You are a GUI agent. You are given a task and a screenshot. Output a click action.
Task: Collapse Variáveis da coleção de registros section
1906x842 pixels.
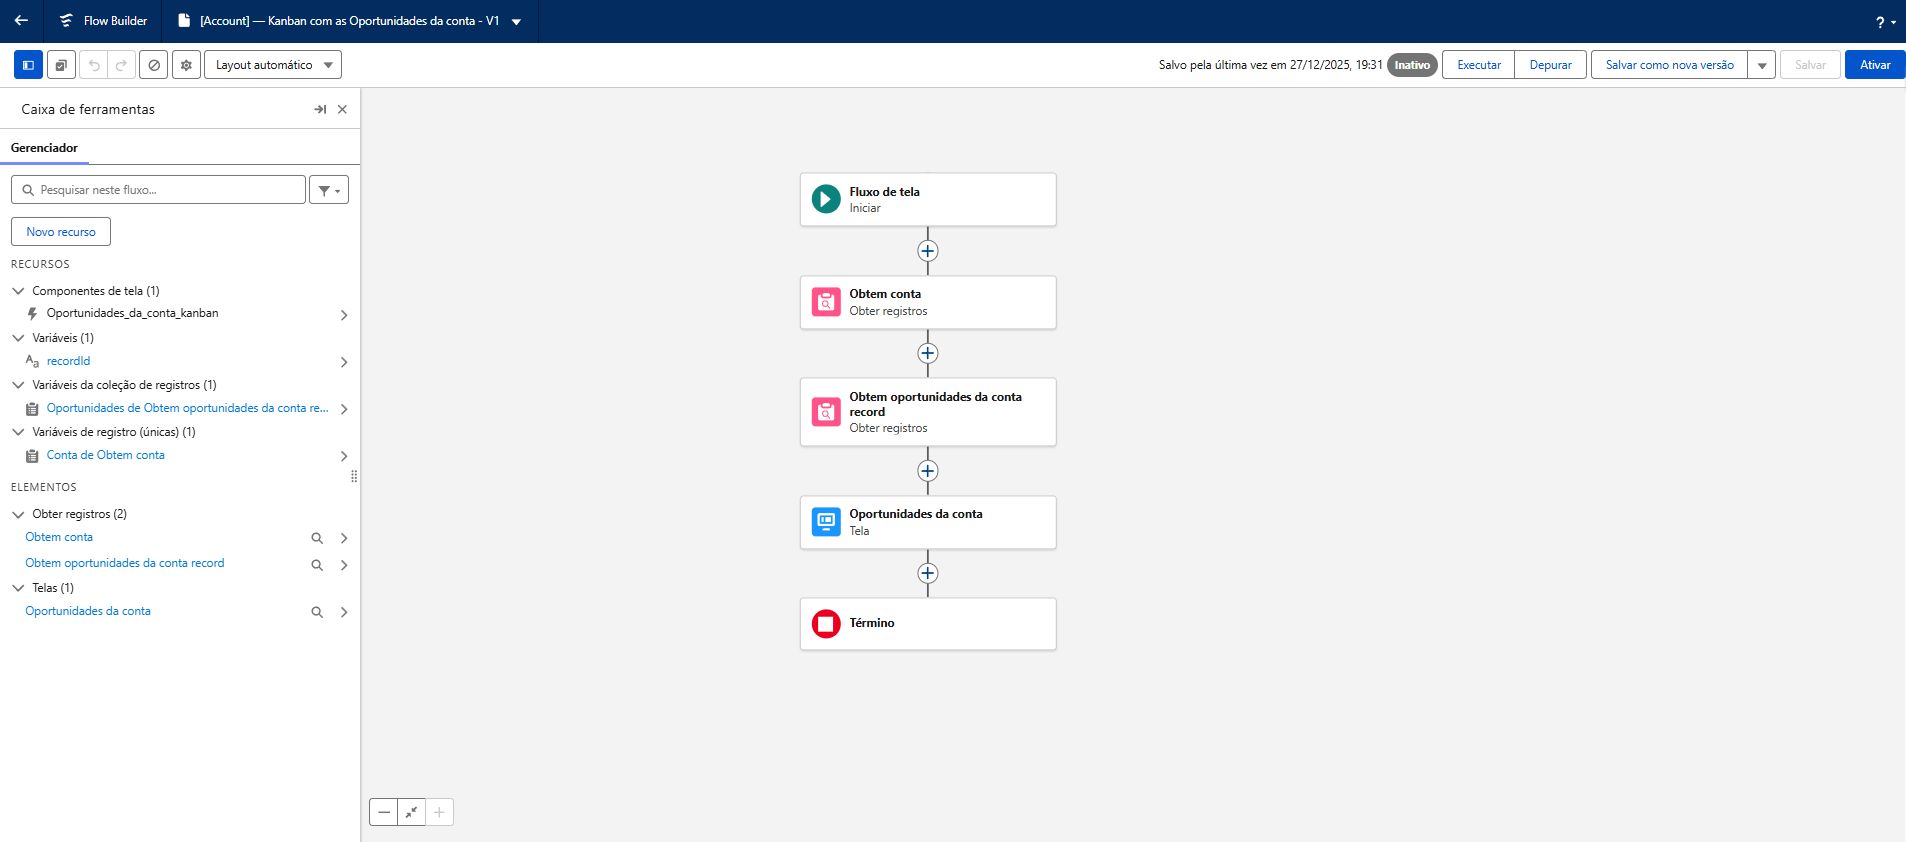[x=18, y=385]
